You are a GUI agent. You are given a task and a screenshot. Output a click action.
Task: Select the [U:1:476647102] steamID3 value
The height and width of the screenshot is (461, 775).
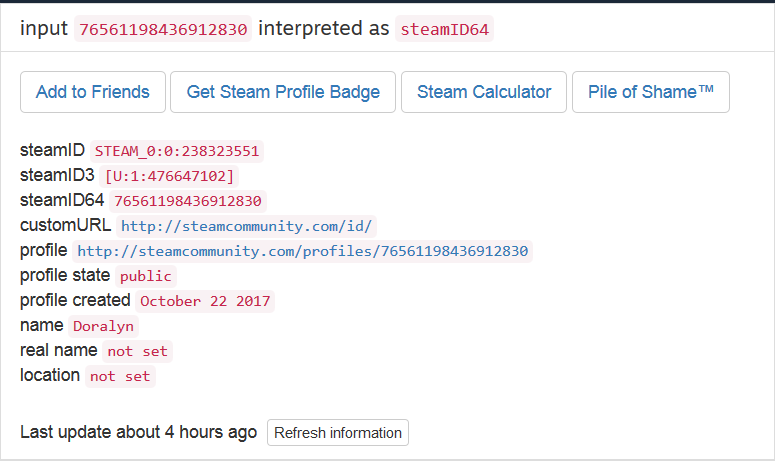tap(169, 176)
